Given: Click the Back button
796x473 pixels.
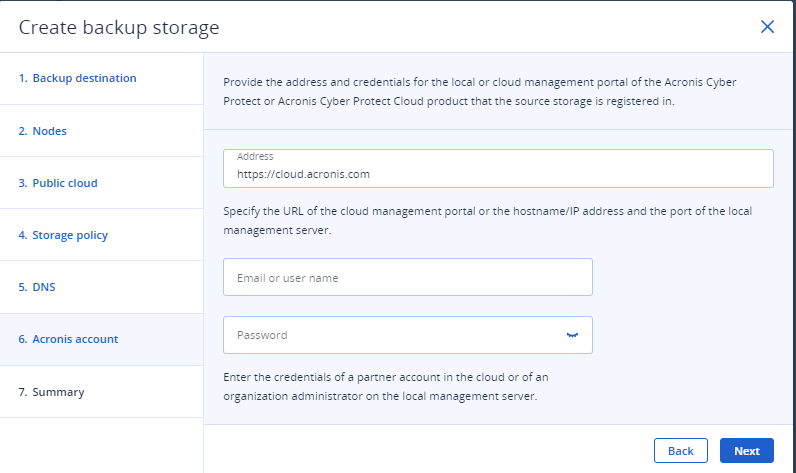Looking at the screenshot, I should coord(680,451).
